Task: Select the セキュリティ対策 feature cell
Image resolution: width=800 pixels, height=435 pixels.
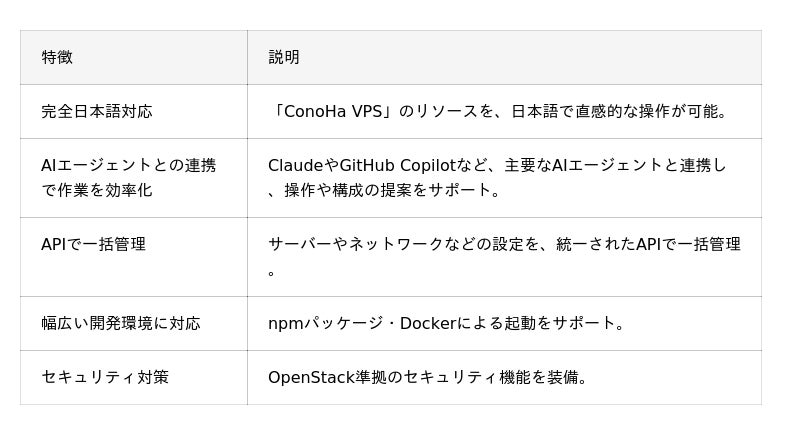Action: pos(105,377)
